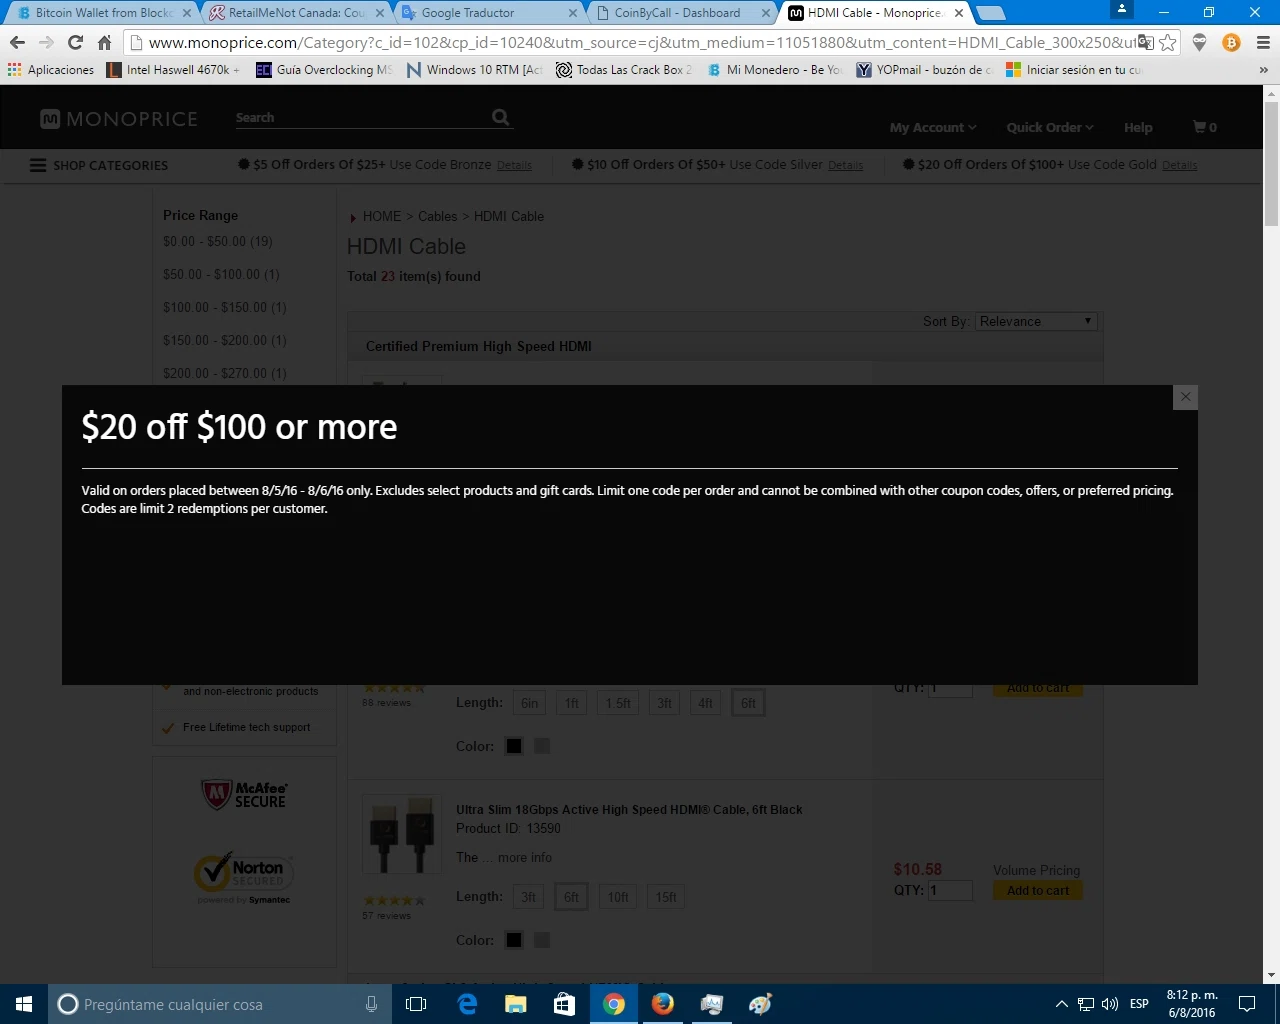Filter by price $150.00 - $200.00
The height and width of the screenshot is (1024, 1280).
point(225,340)
